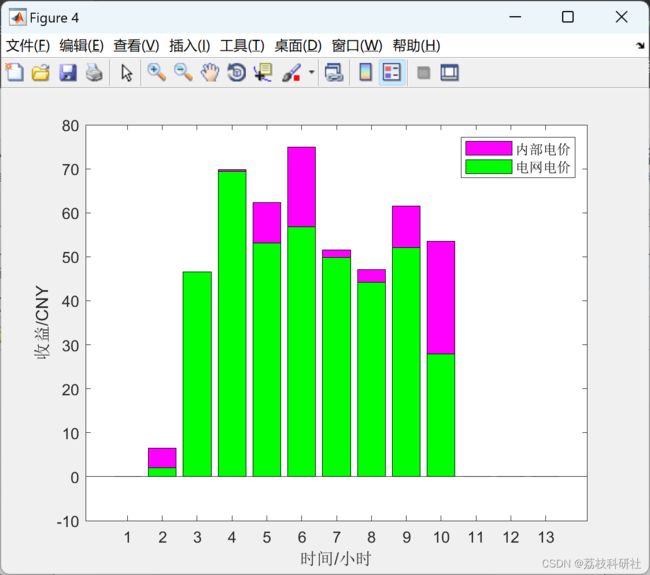Open the 编辑(E) menu
The width and height of the screenshot is (650, 575).
coord(81,46)
